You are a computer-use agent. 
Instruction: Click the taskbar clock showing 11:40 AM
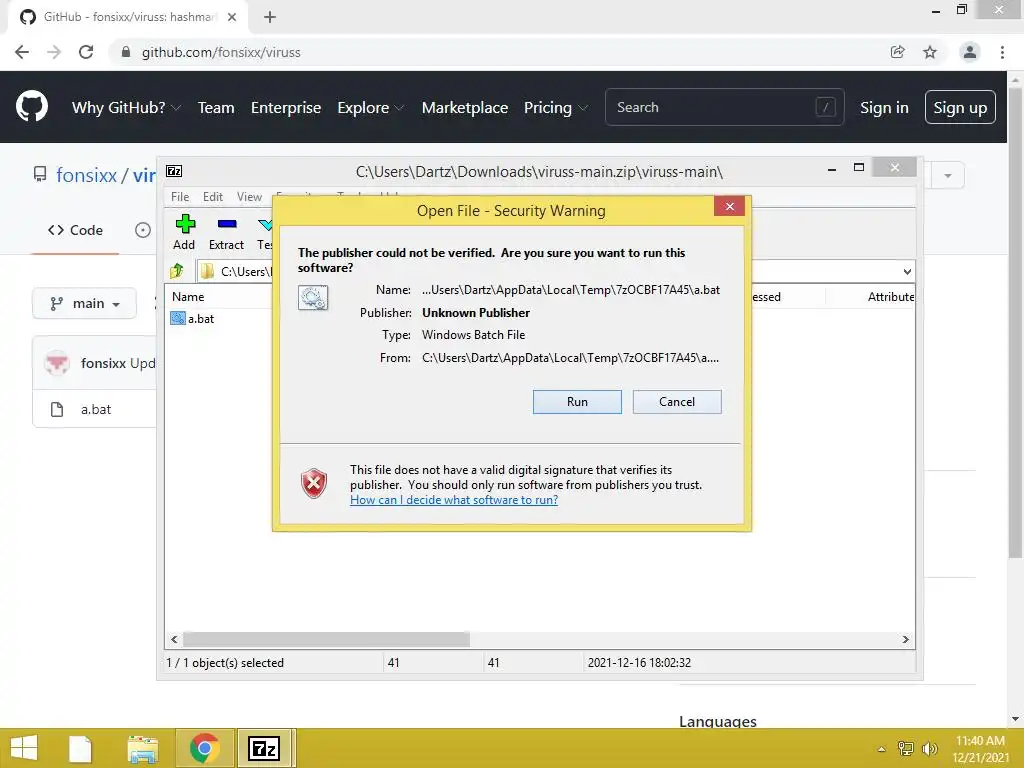click(x=980, y=741)
